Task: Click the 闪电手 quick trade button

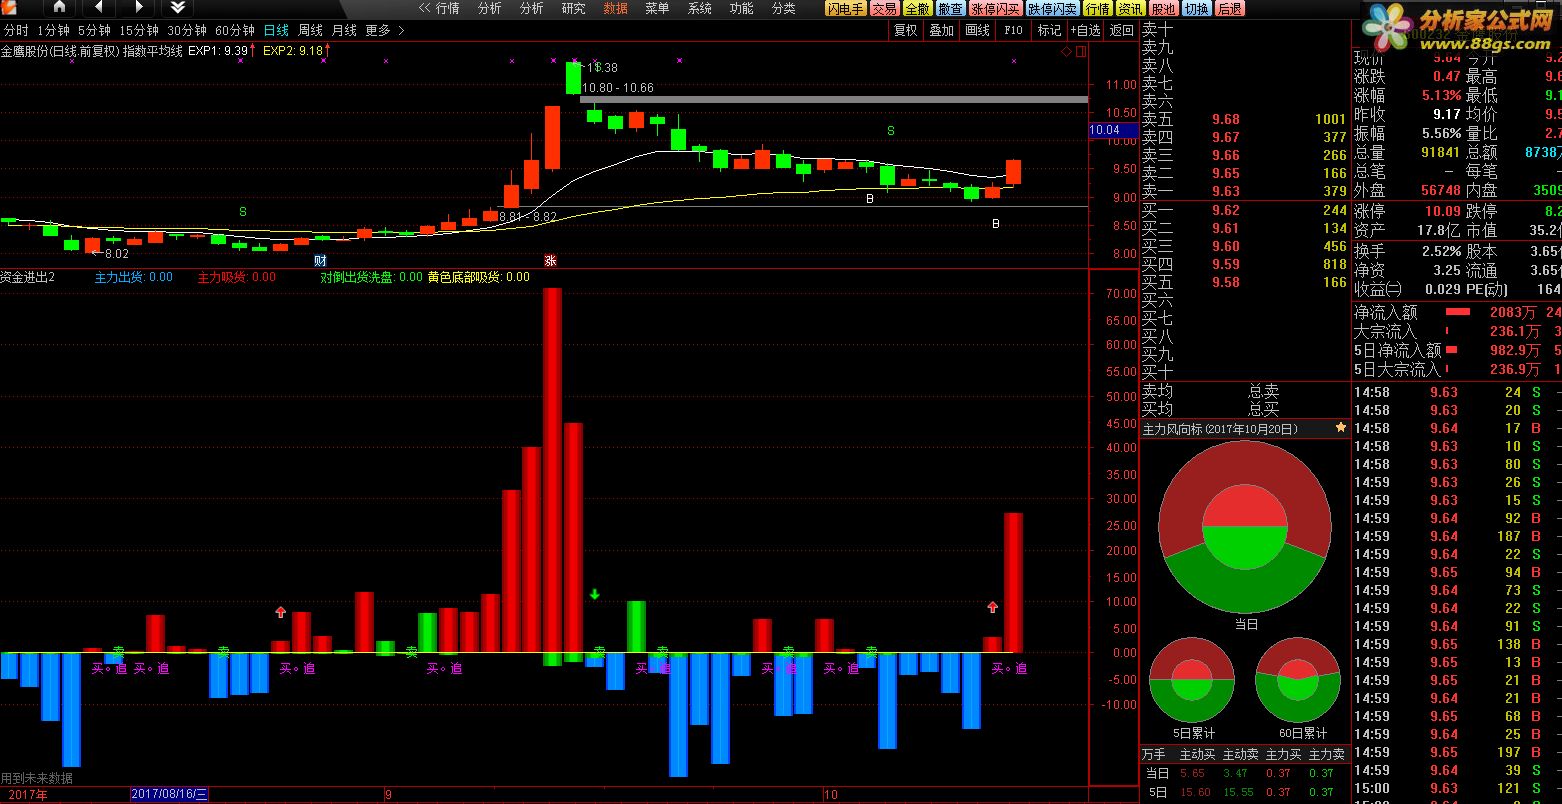Action: 846,9
